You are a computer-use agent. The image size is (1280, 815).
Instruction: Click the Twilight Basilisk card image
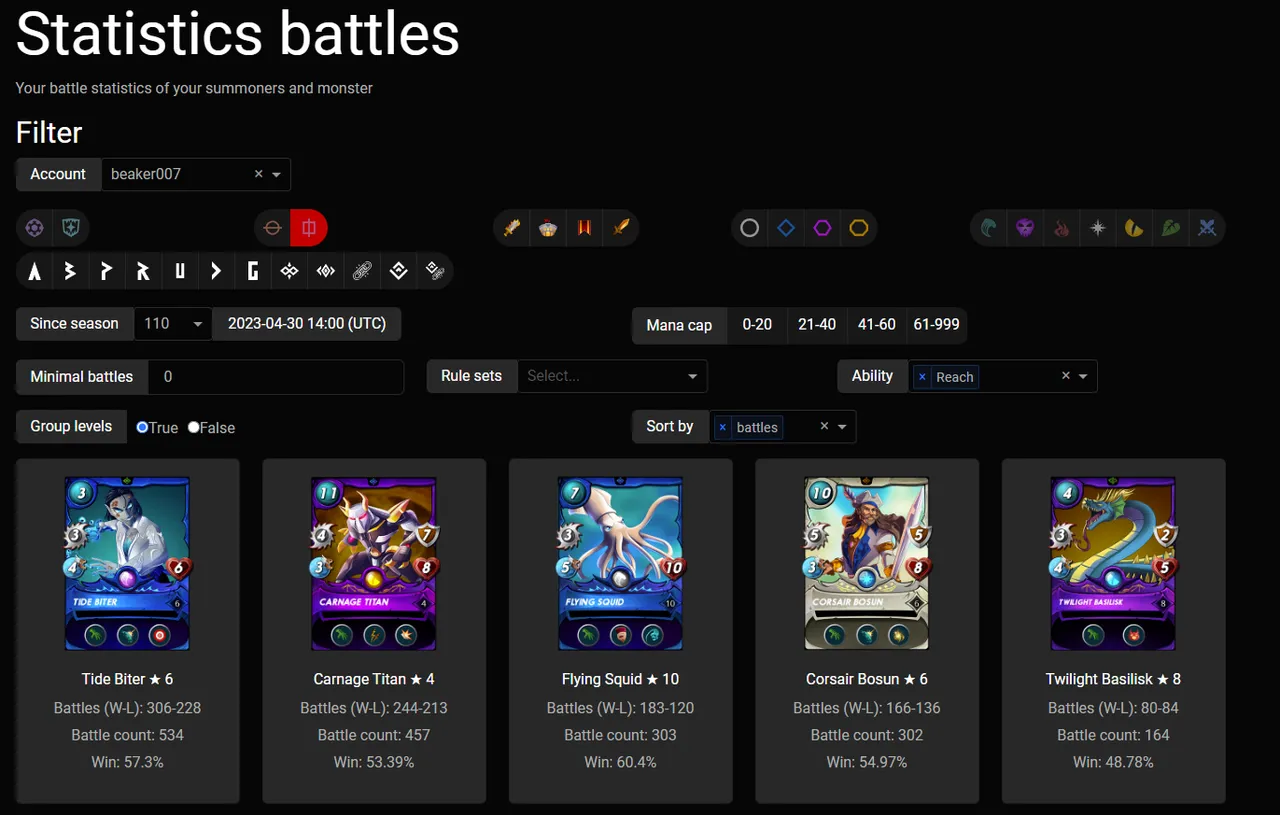coord(1113,564)
